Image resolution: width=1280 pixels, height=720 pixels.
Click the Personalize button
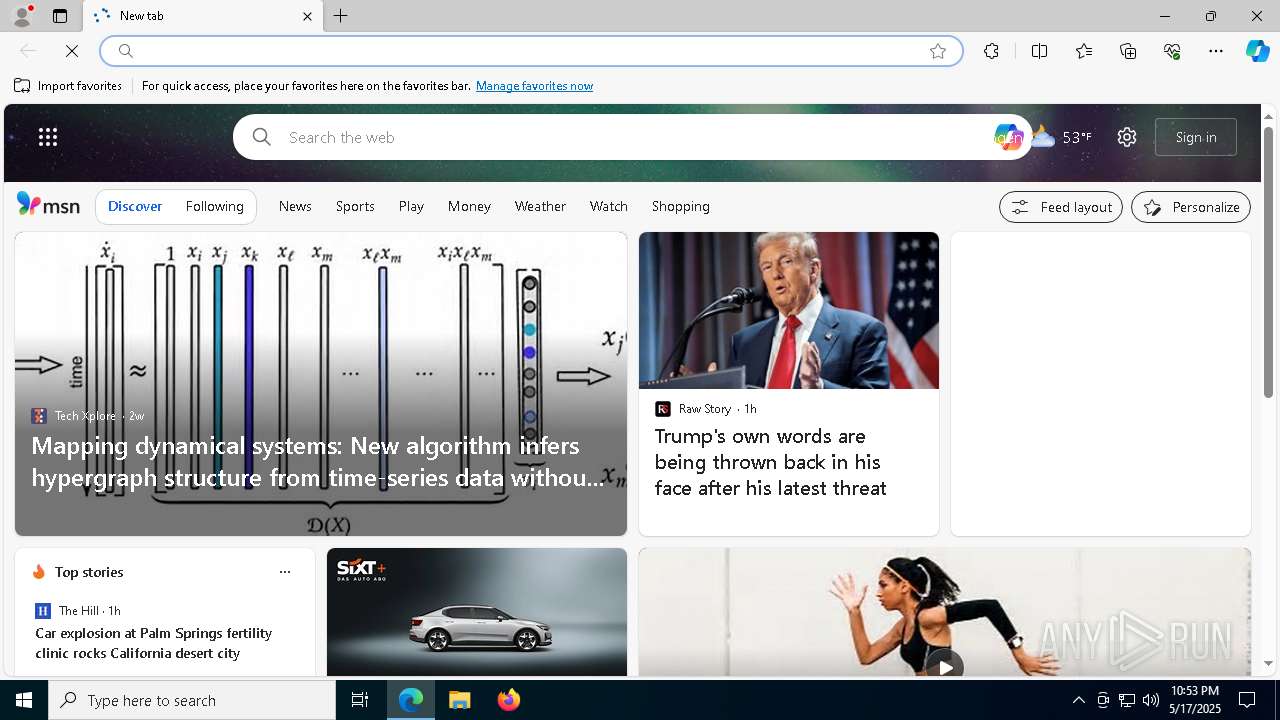coord(1191,207)
